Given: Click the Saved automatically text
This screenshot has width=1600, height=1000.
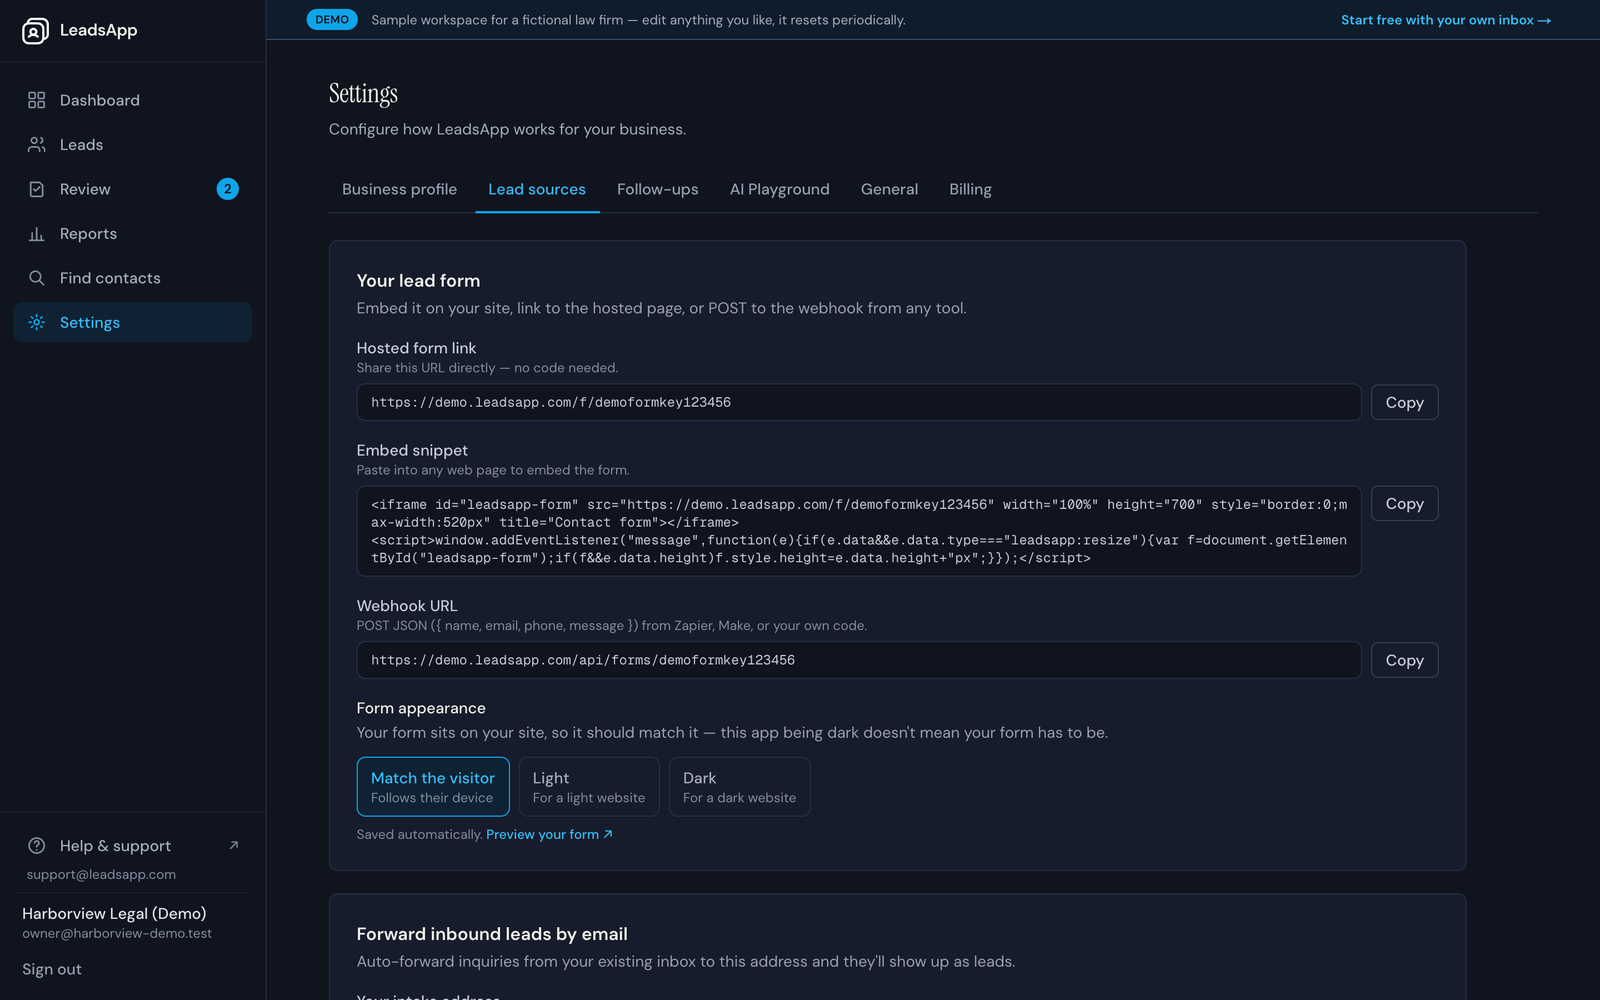Looking at the screenshot, I should 420,834.
